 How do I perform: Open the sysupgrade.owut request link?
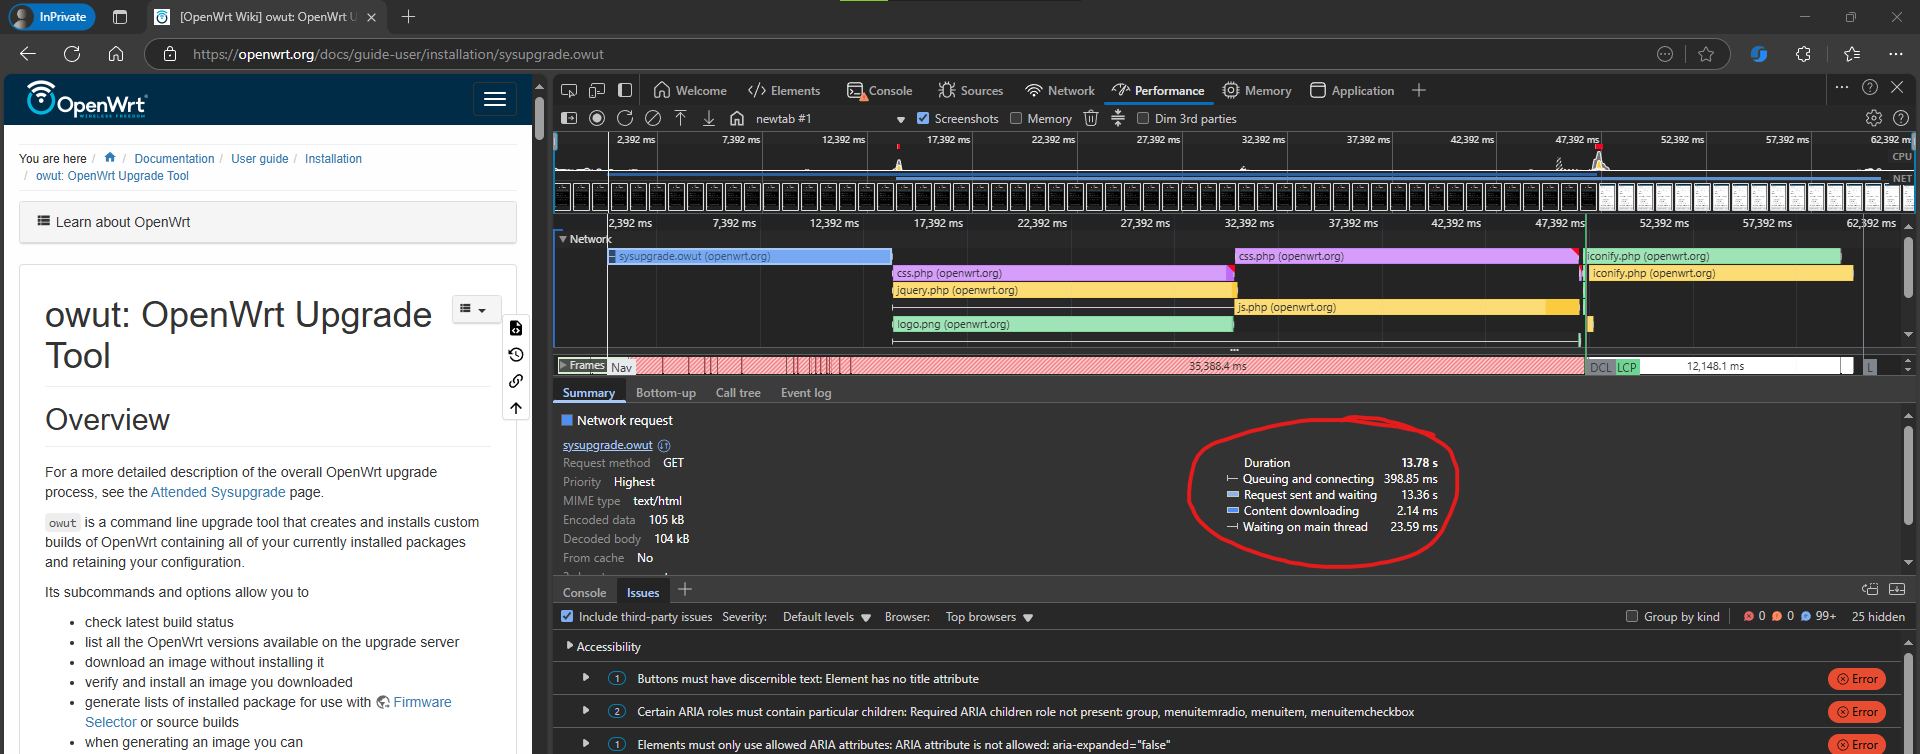click(607, 445)
